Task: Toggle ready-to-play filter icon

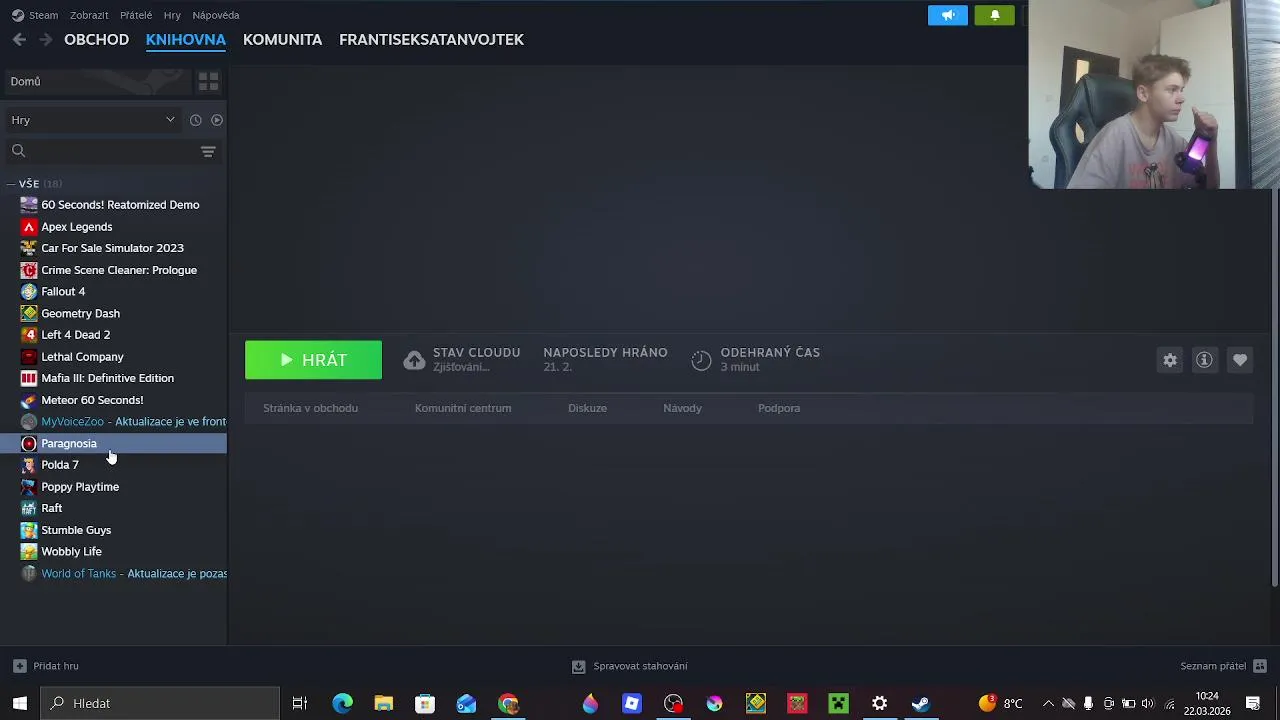Action: coord(217,120)
